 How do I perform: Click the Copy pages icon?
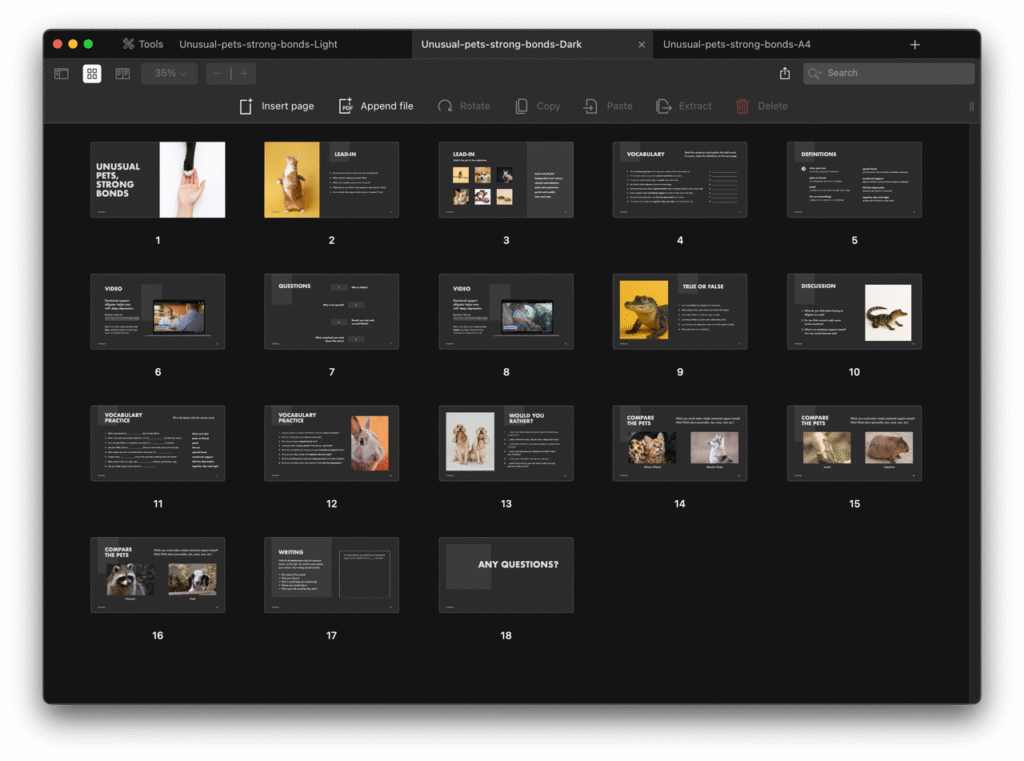coord(521,106)
